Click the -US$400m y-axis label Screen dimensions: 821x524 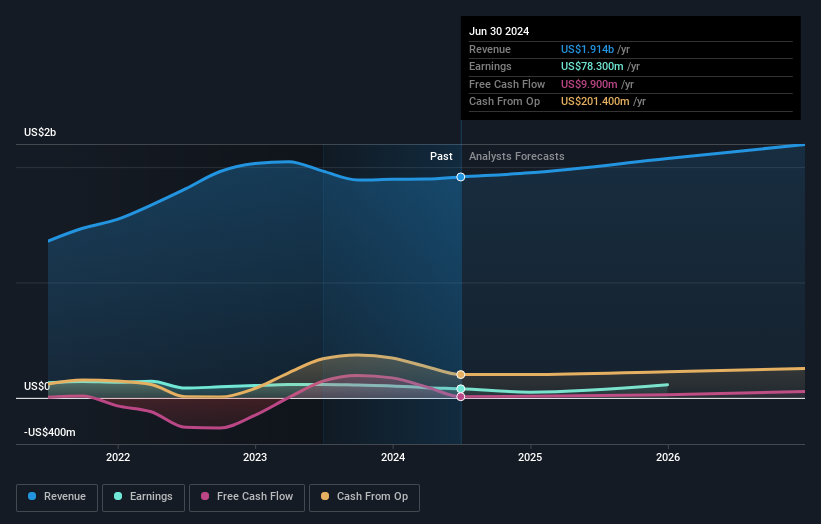click(x=50, y=432)
